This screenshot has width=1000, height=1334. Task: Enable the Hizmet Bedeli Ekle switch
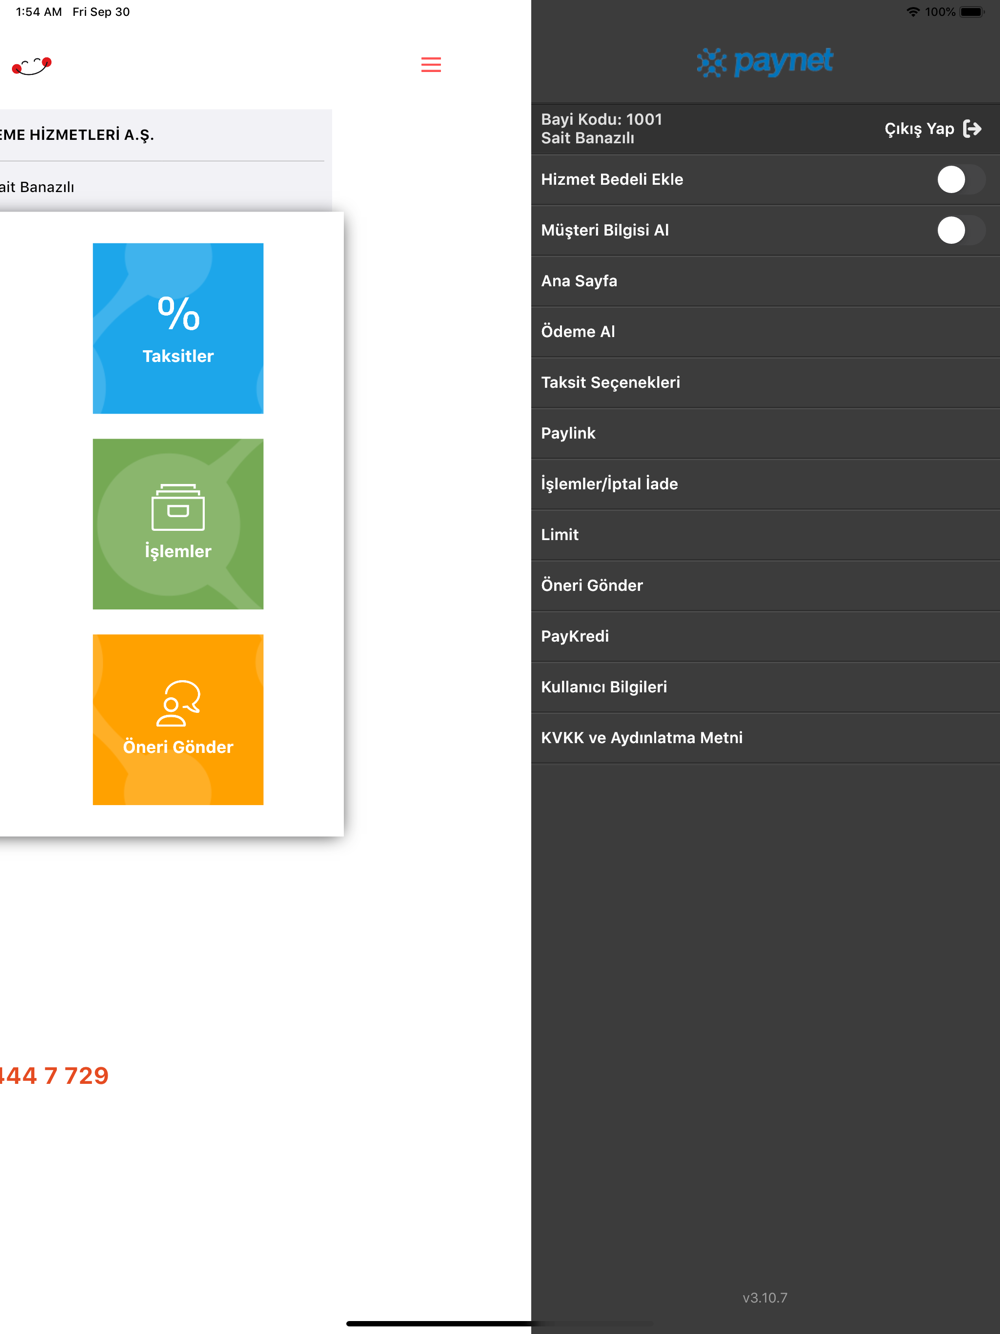coord(961,180)
